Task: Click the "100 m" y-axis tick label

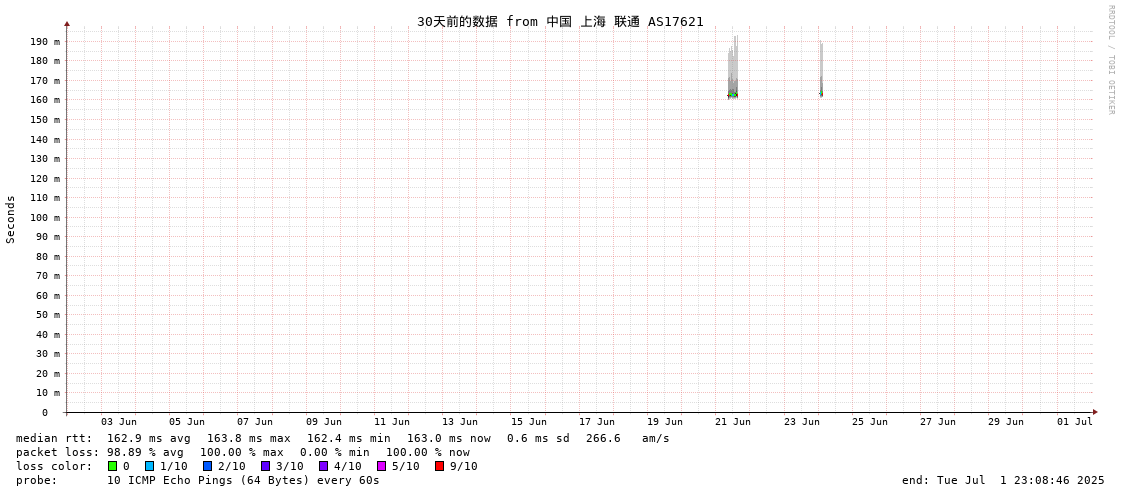Action: [x=46, y=217]
